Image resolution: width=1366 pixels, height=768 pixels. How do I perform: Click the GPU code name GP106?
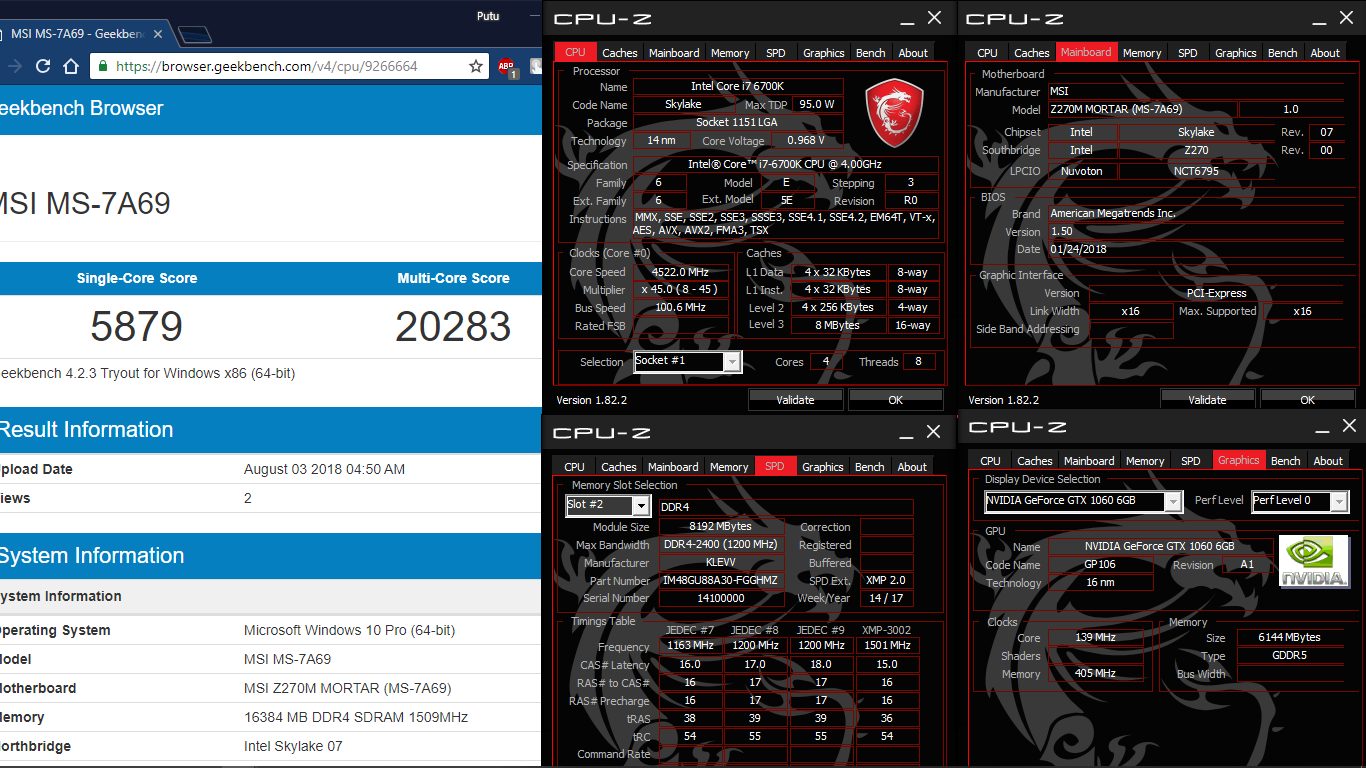pyautogui.click(x=1100, y=564)
